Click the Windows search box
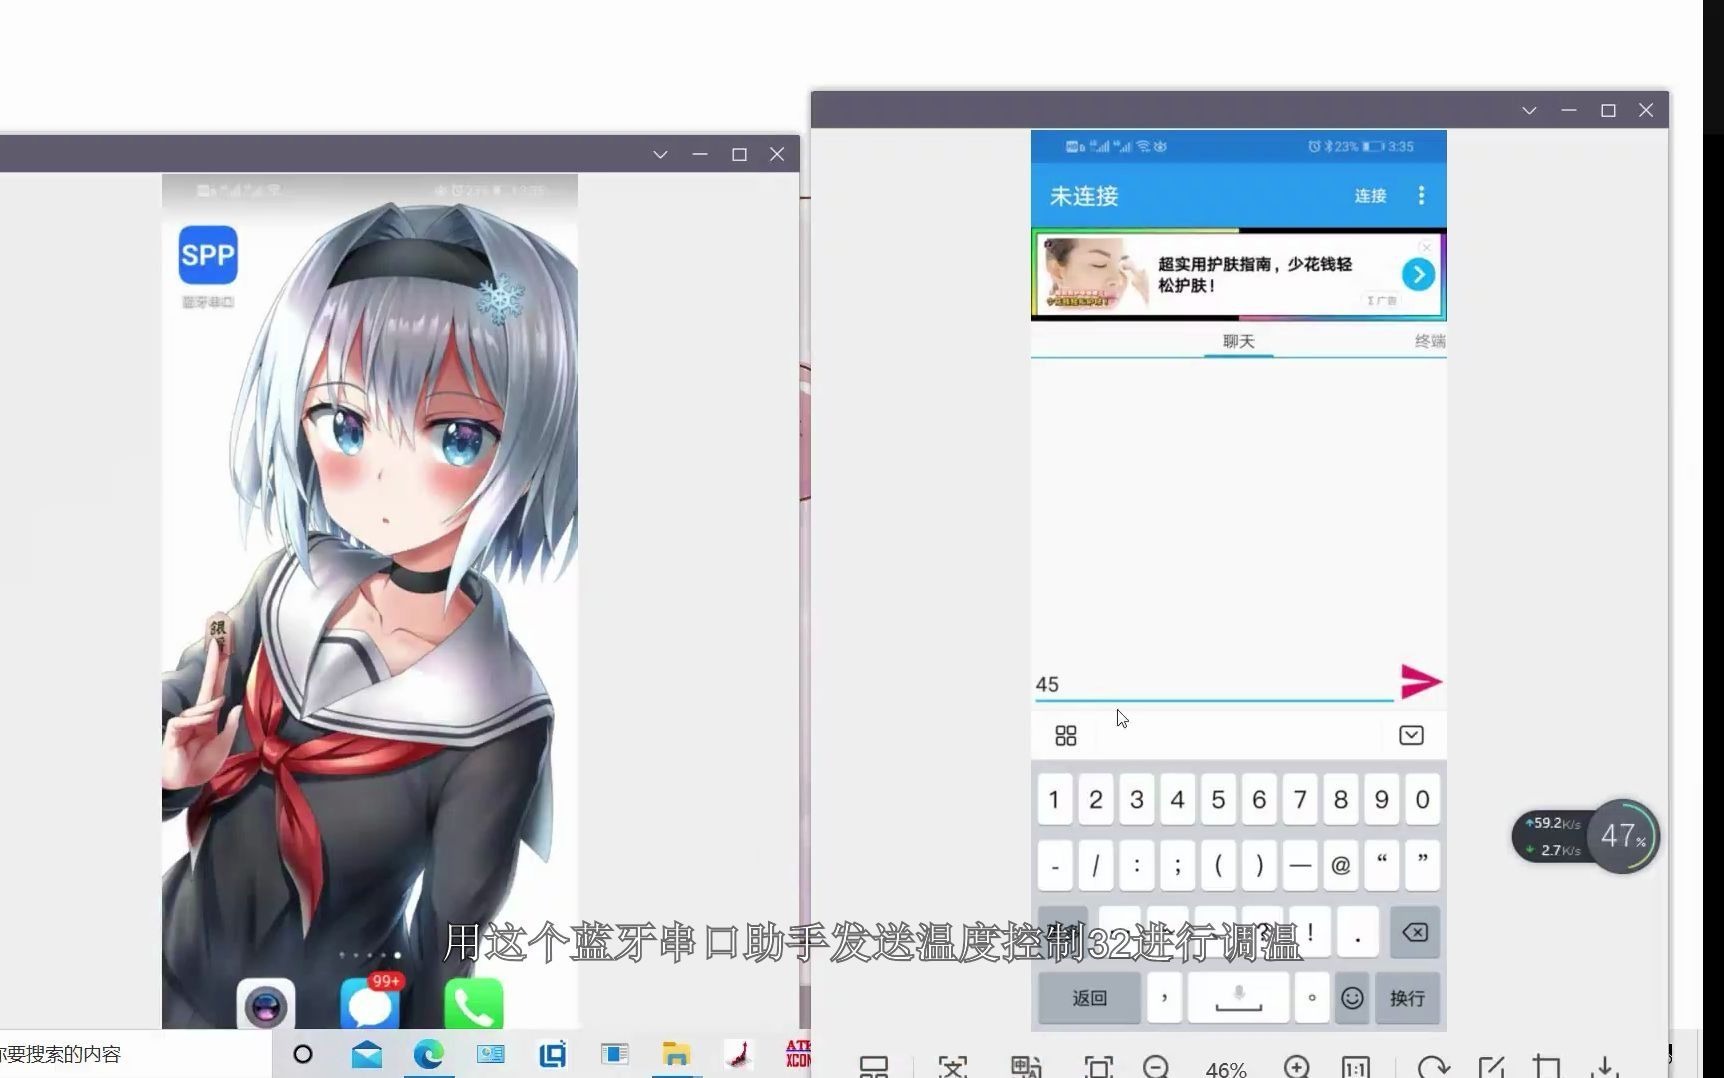 click(x=135, y=1054)
